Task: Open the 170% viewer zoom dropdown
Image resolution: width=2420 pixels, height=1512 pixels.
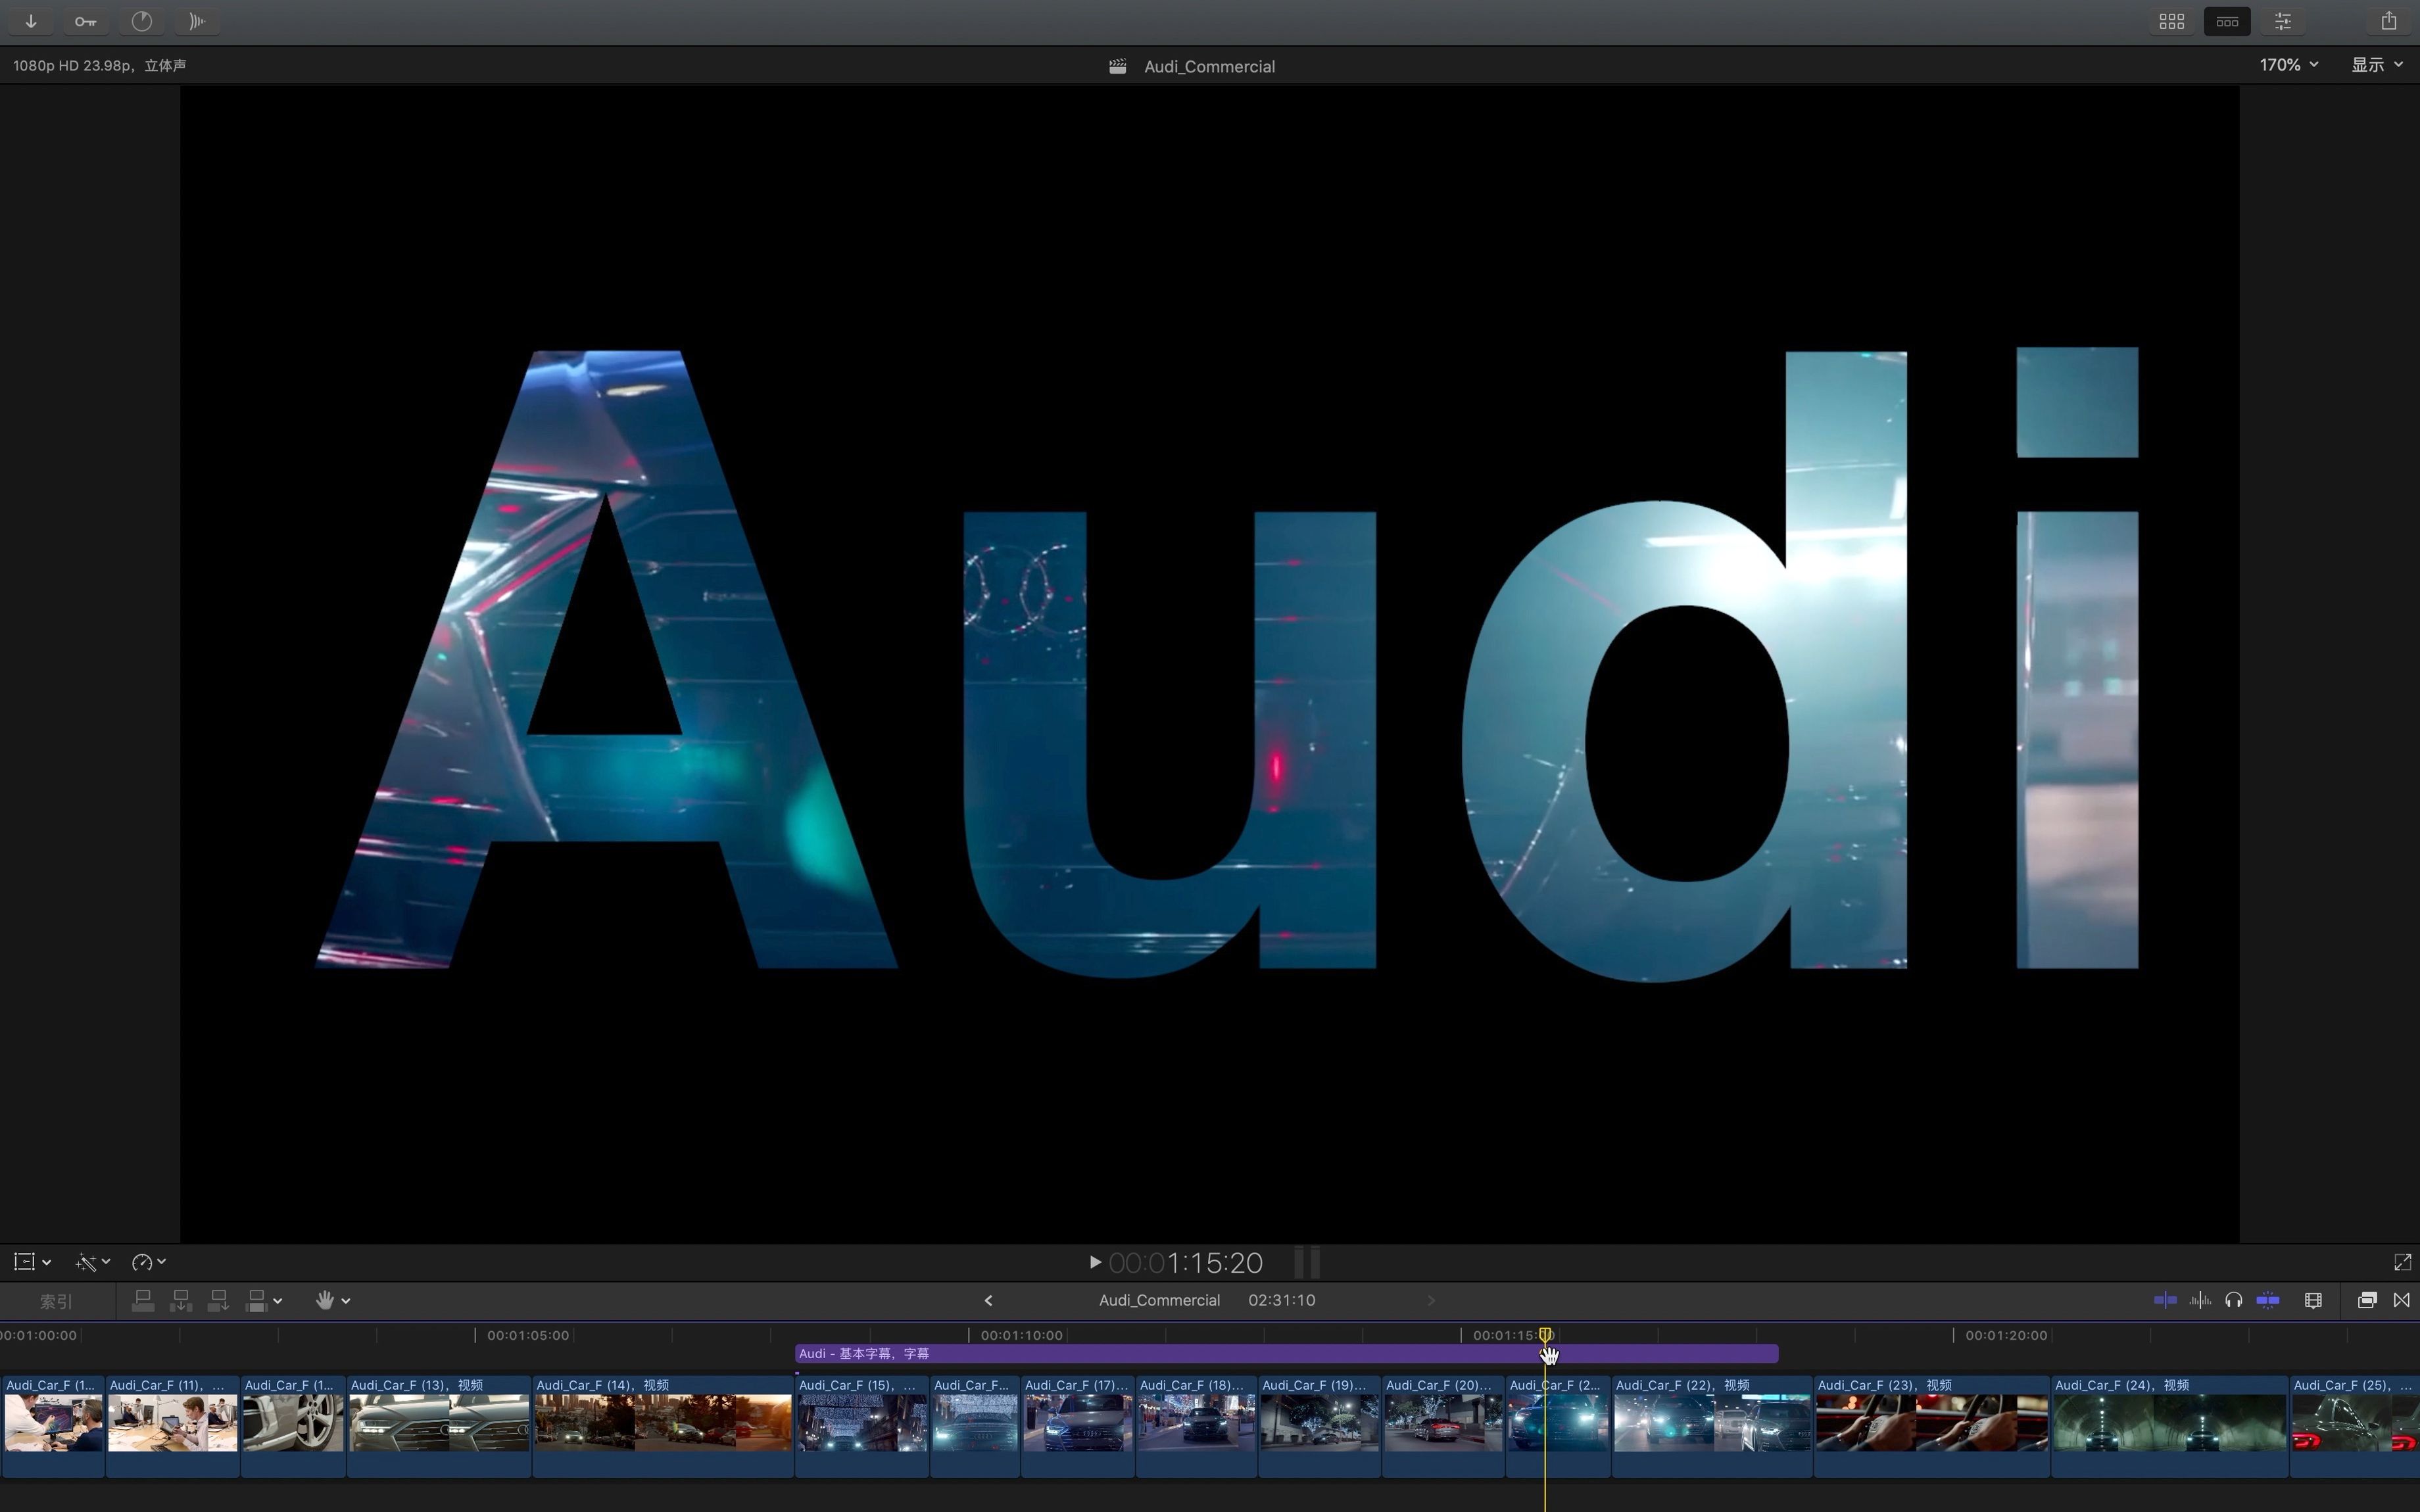Action: point(2289,65)
